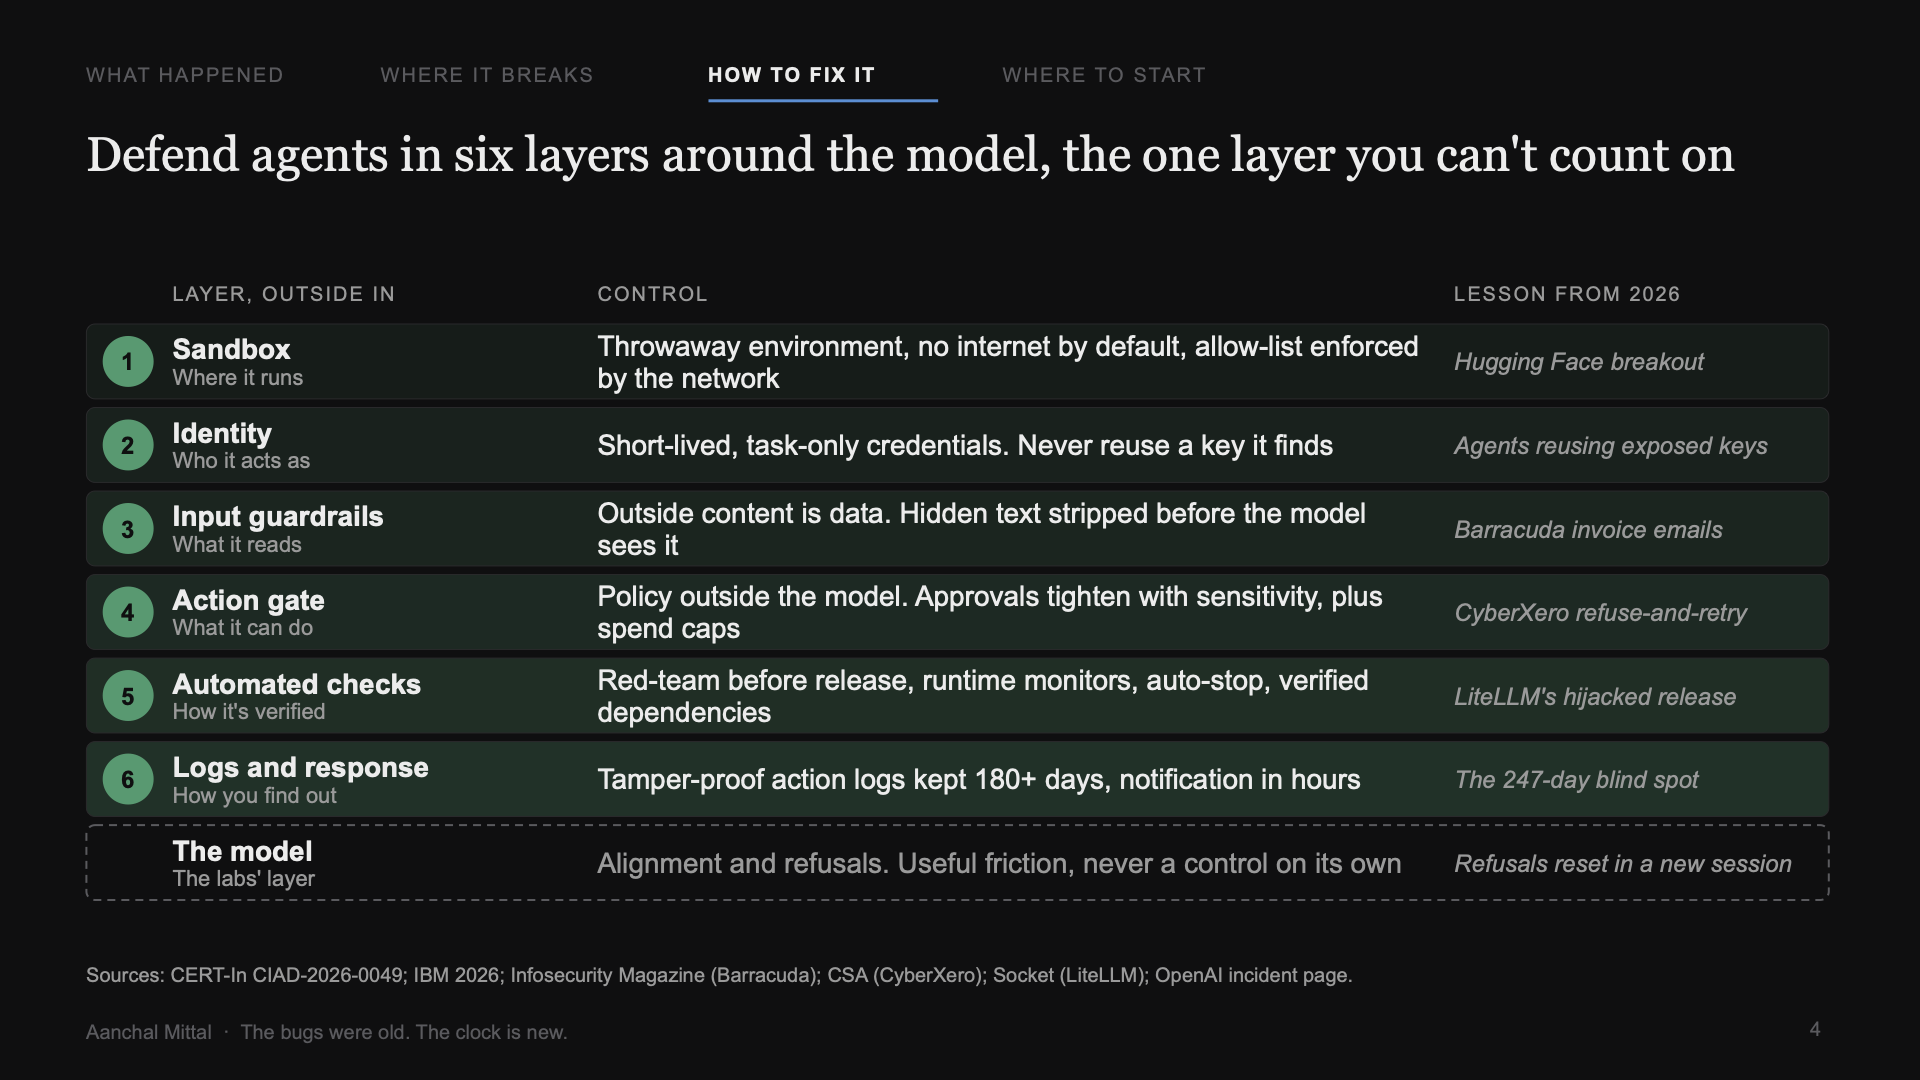Click 'How you find out' subtitle

tap(254, 796)
